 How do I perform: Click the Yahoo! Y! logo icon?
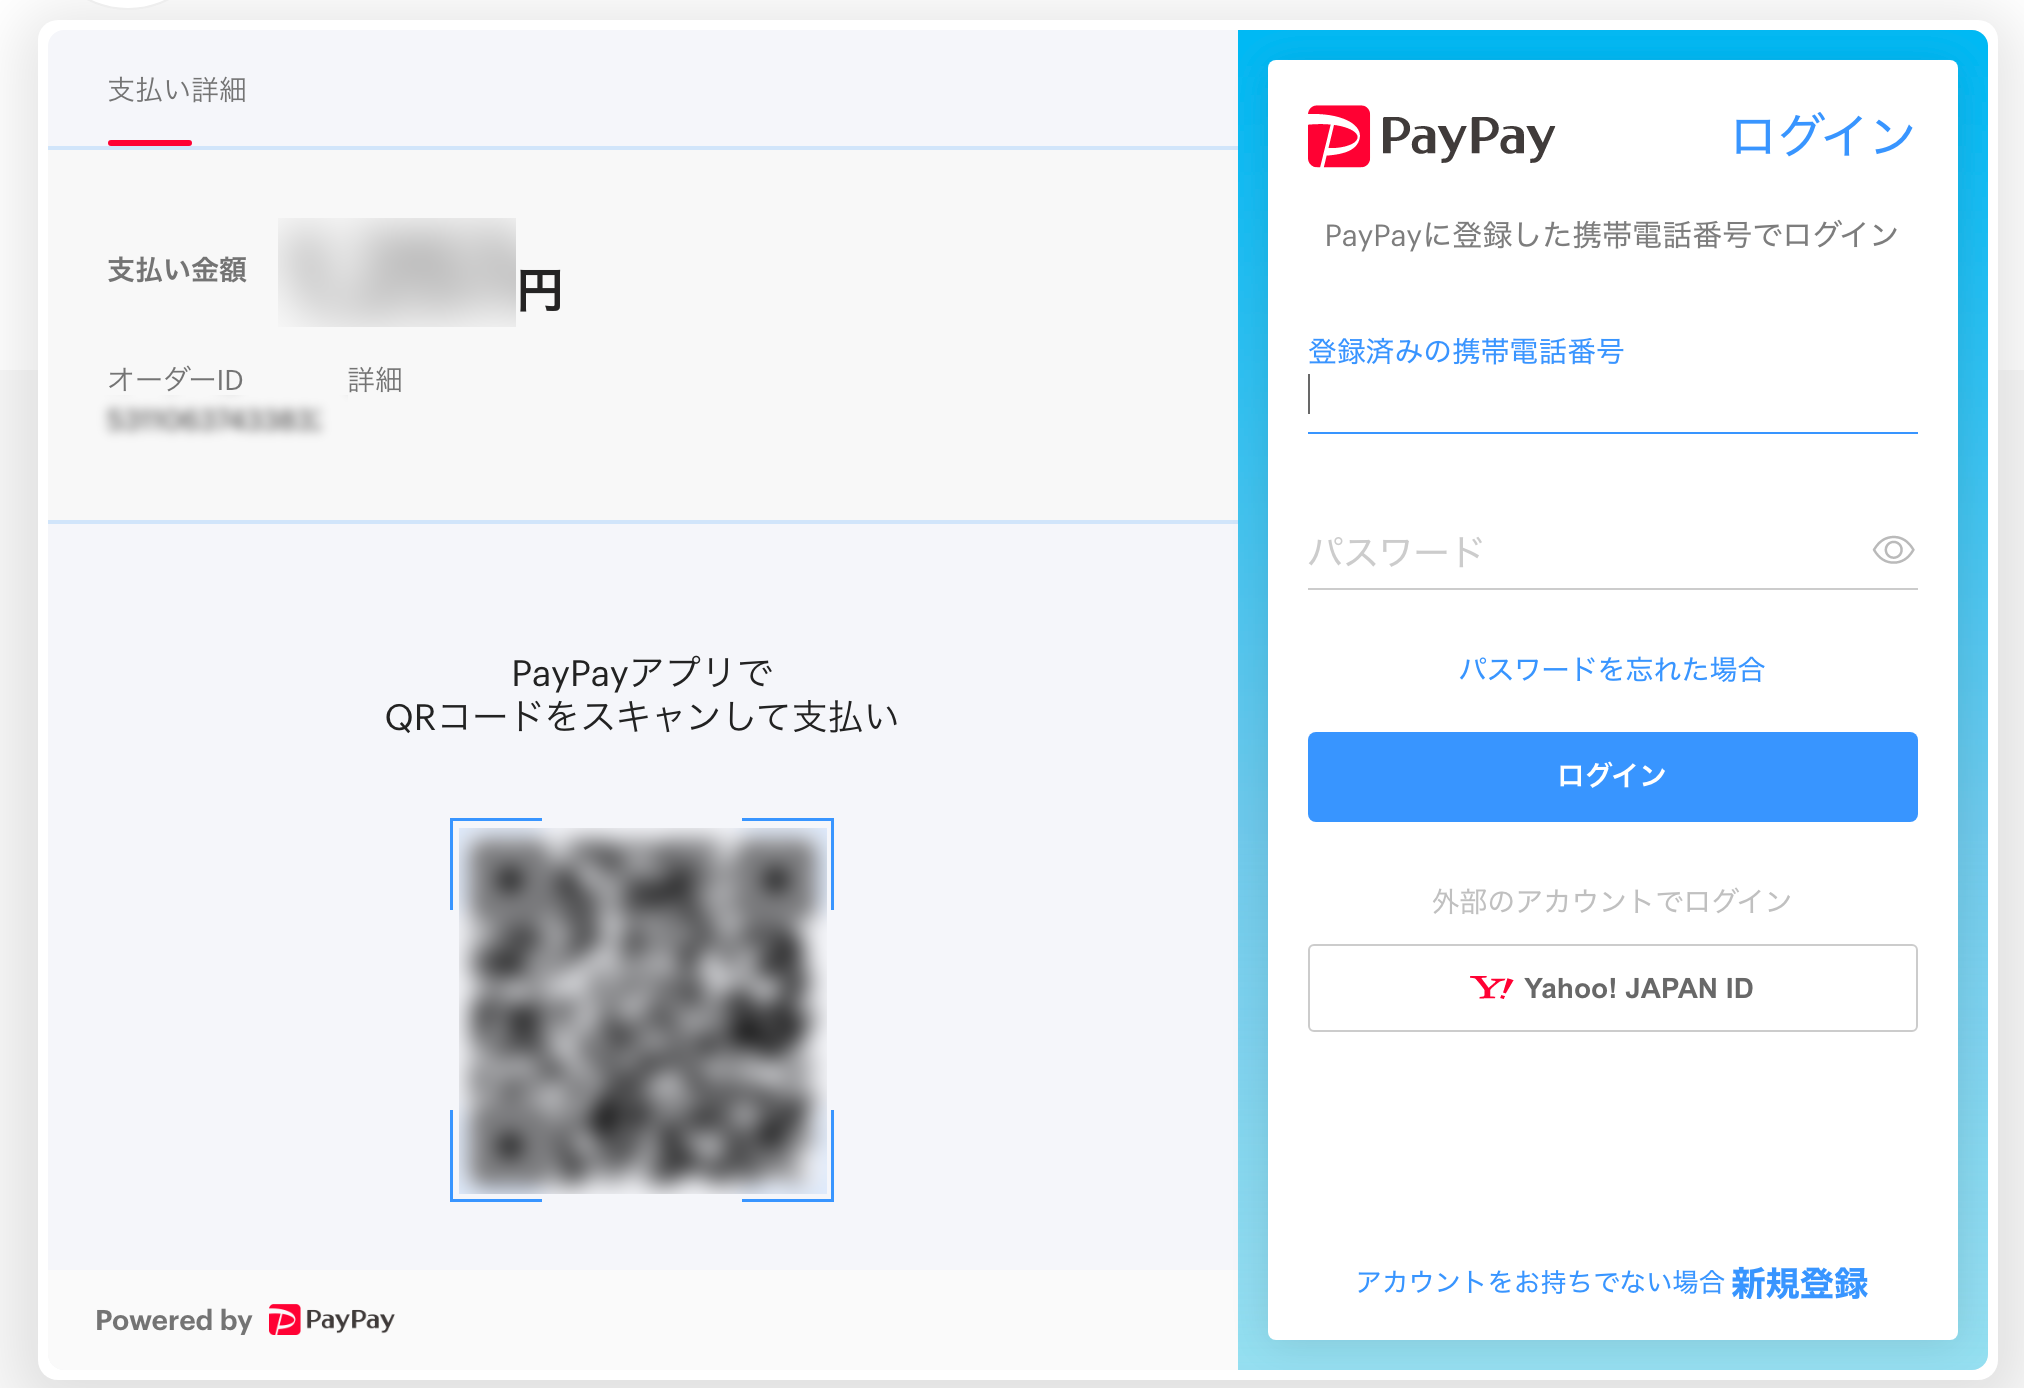(x=1491, y=988)
